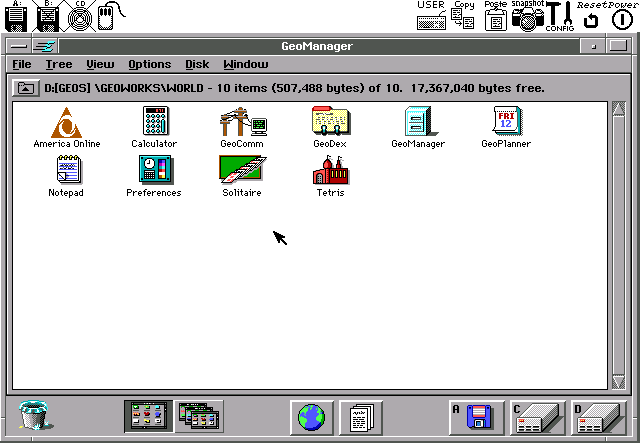Screen dimensions: 640x443
Task: Click the wastebasket icon
Action: (x=35, y=416)
